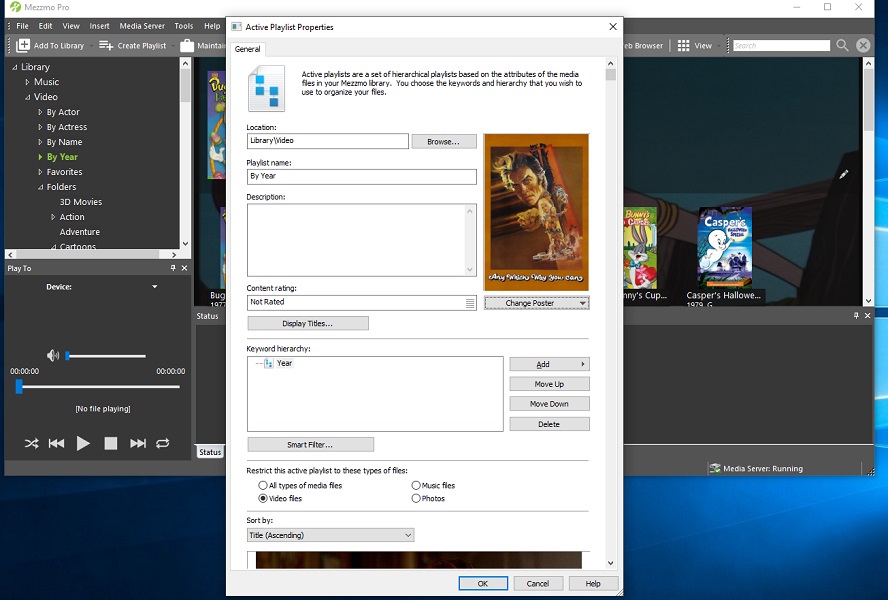Collapse the Folders node
This screenshot has height=600, width=888.
(40, 187)
